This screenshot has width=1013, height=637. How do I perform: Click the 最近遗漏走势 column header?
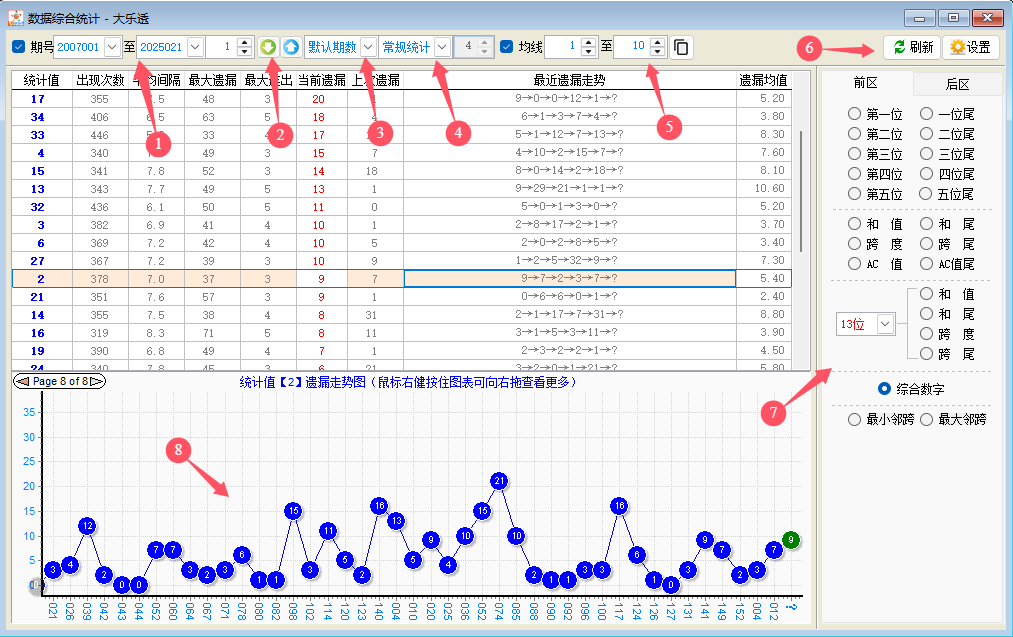click(x=569, y=80)
